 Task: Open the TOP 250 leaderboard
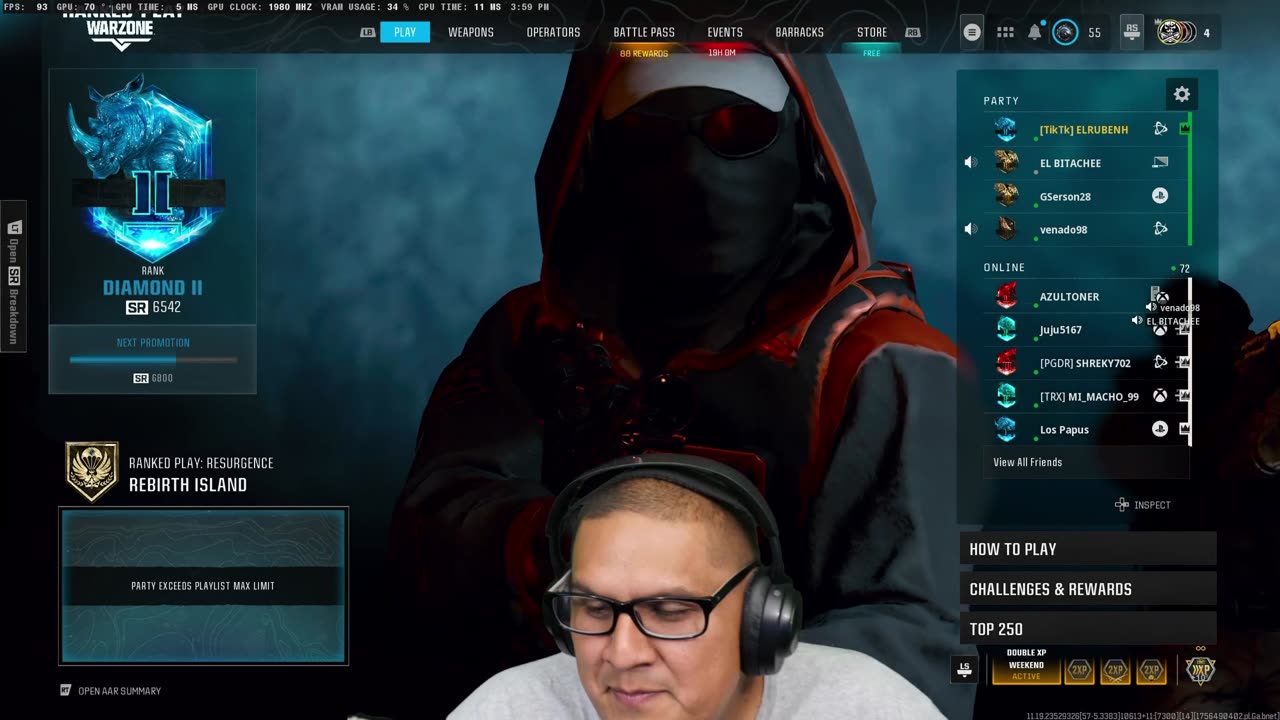pos(1088,629)
